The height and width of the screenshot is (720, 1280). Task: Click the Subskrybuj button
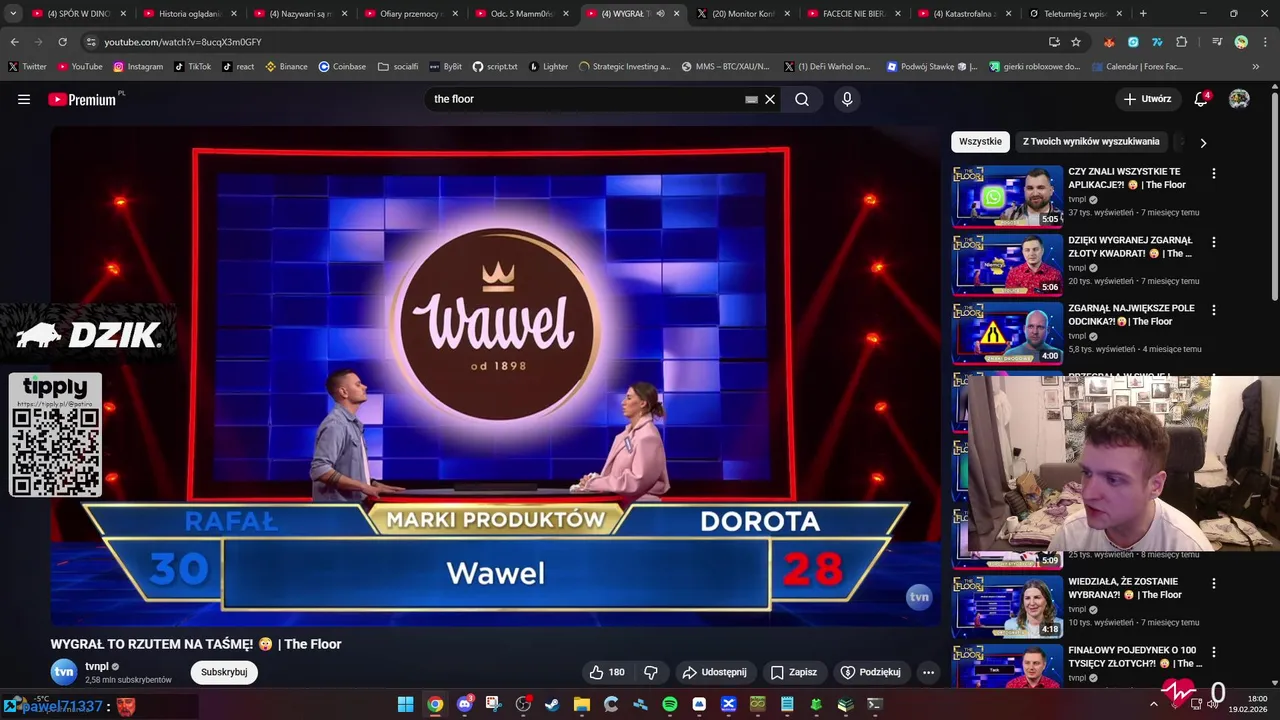224,672
